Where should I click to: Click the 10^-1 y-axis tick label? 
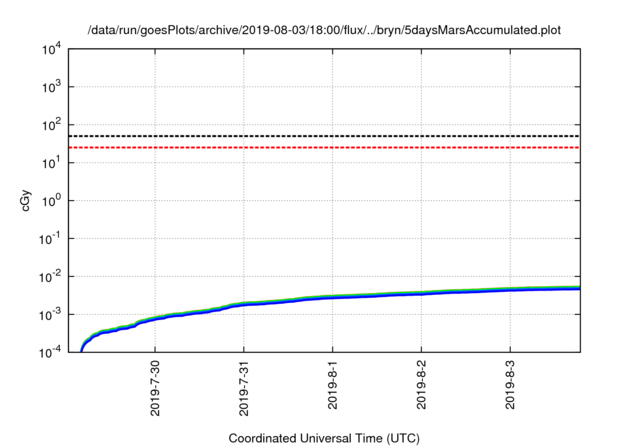51,239
